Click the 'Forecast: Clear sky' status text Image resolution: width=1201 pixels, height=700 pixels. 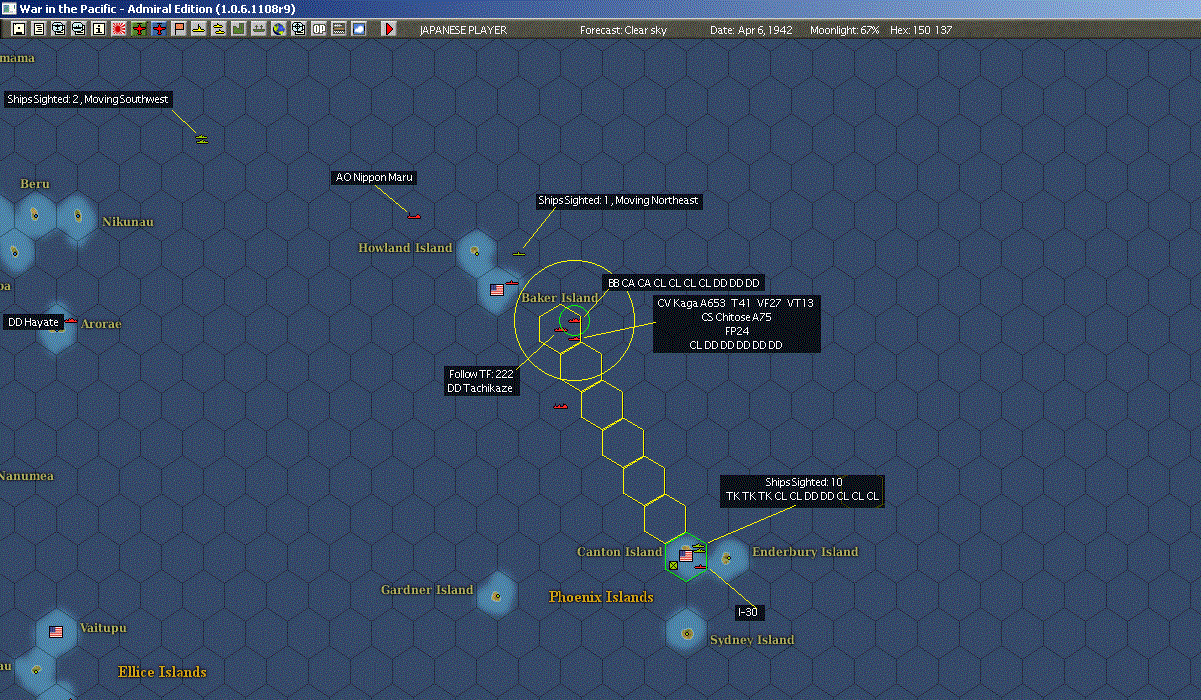623,30
